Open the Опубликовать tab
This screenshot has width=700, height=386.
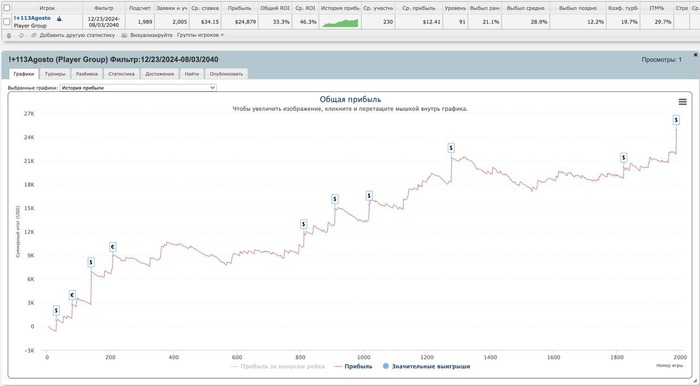click(226, 74)
